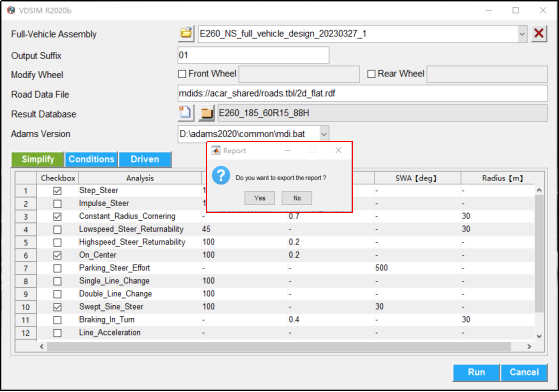Click the Road Data File input field
559x392 pixels.
pos(363,93)
